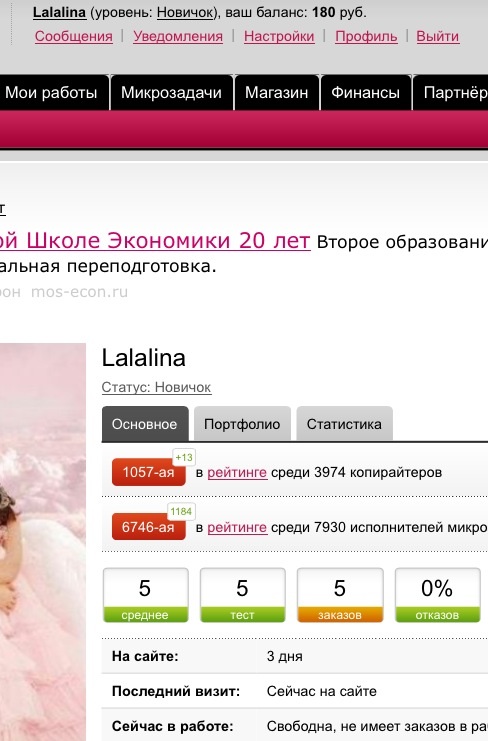Click the Статус: Новичок link

[x=156, y=387]
